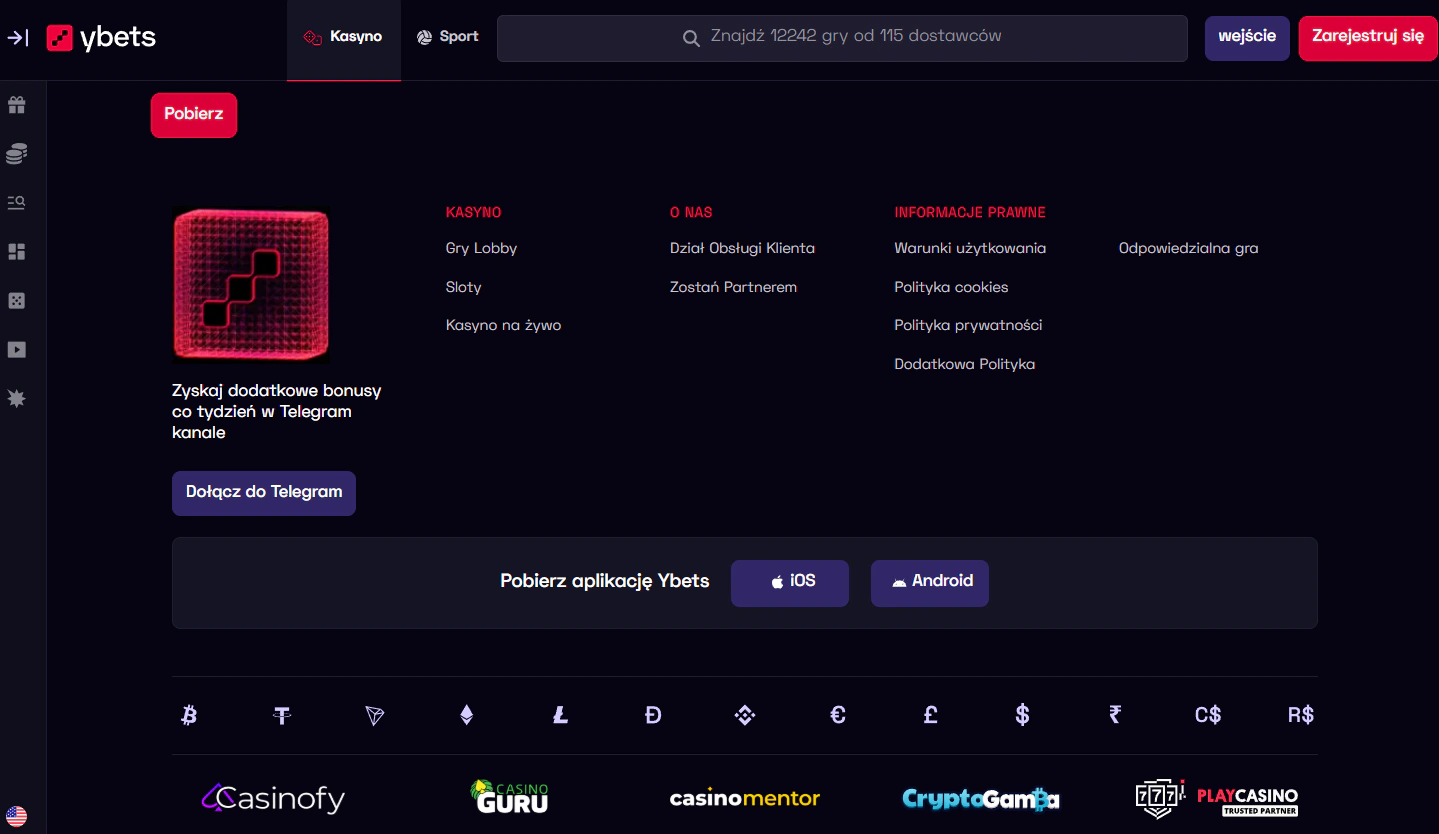Open the Sloty link
The height and width of the screenshot is (834, 1439).
(x=464, y=287)
